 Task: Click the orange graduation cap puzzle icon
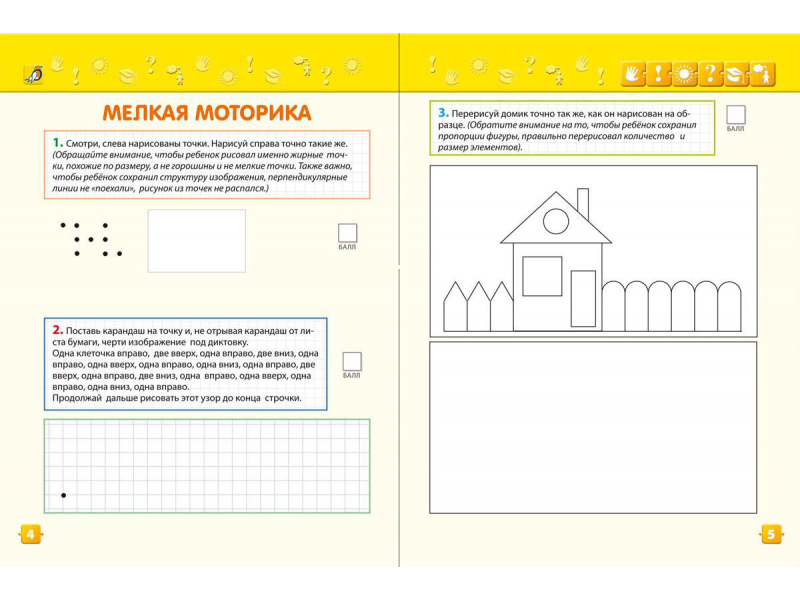[735, 73]
